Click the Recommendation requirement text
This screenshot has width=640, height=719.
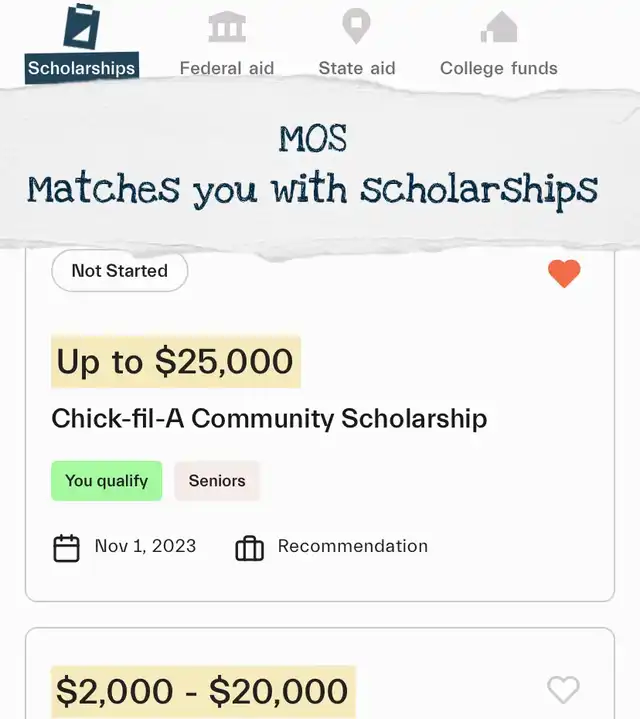(352, 546)
